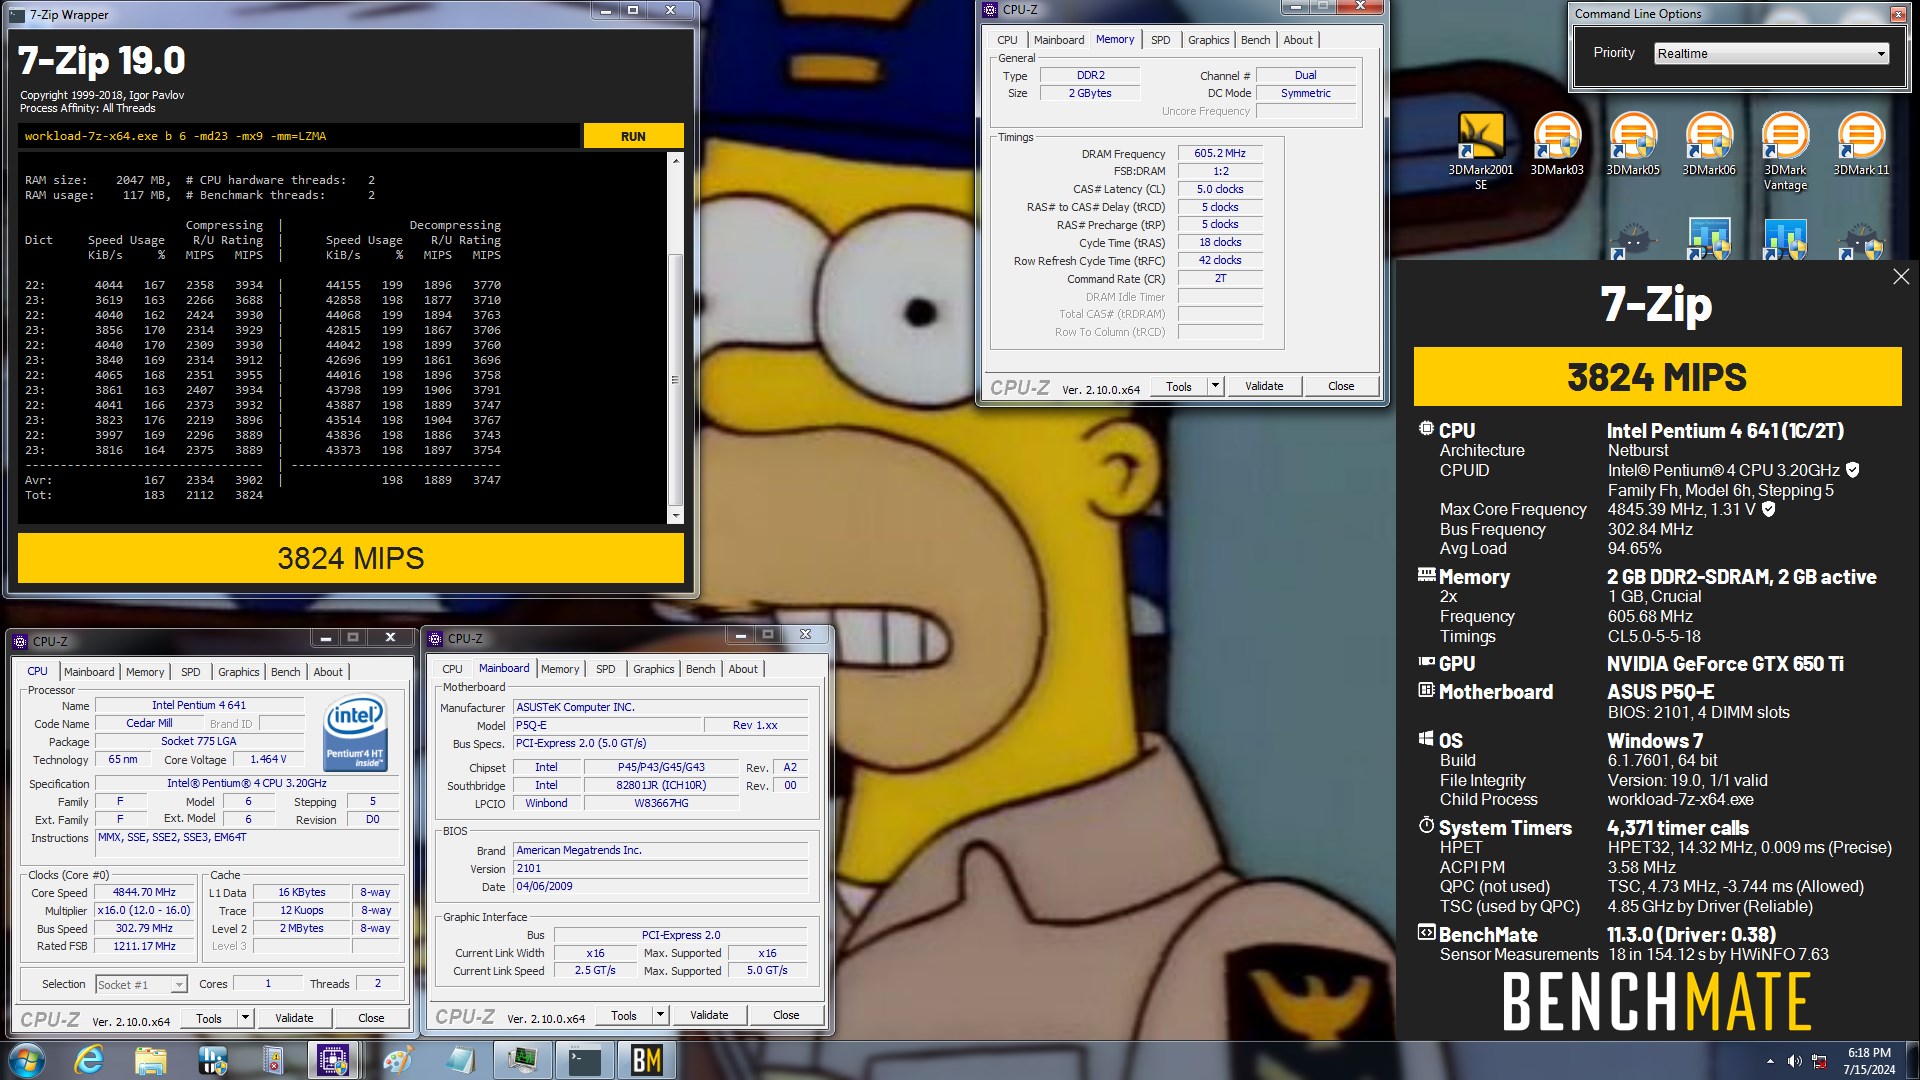Image resolution: width=1920 pixels, height=1080 pixels.
Task: Click Validate in CPU-Z Memory window
Action: pyautogui.click(x=1264, y=386)
